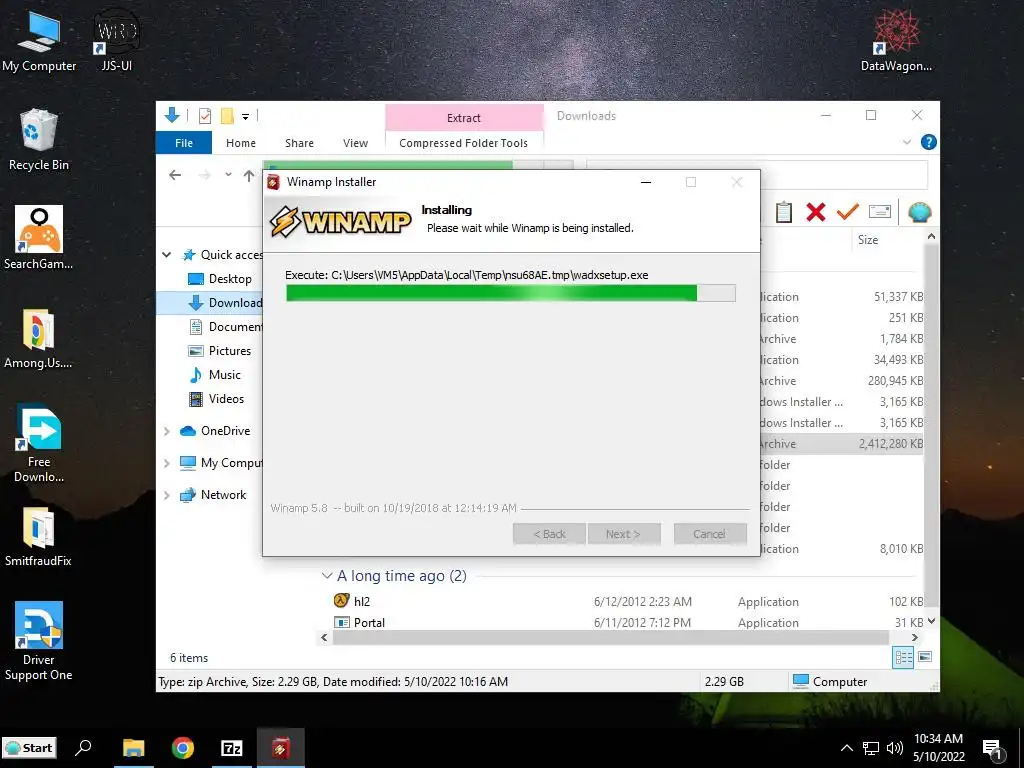Select Music in navigation pane
The image size is (1024, 768).
214,375
